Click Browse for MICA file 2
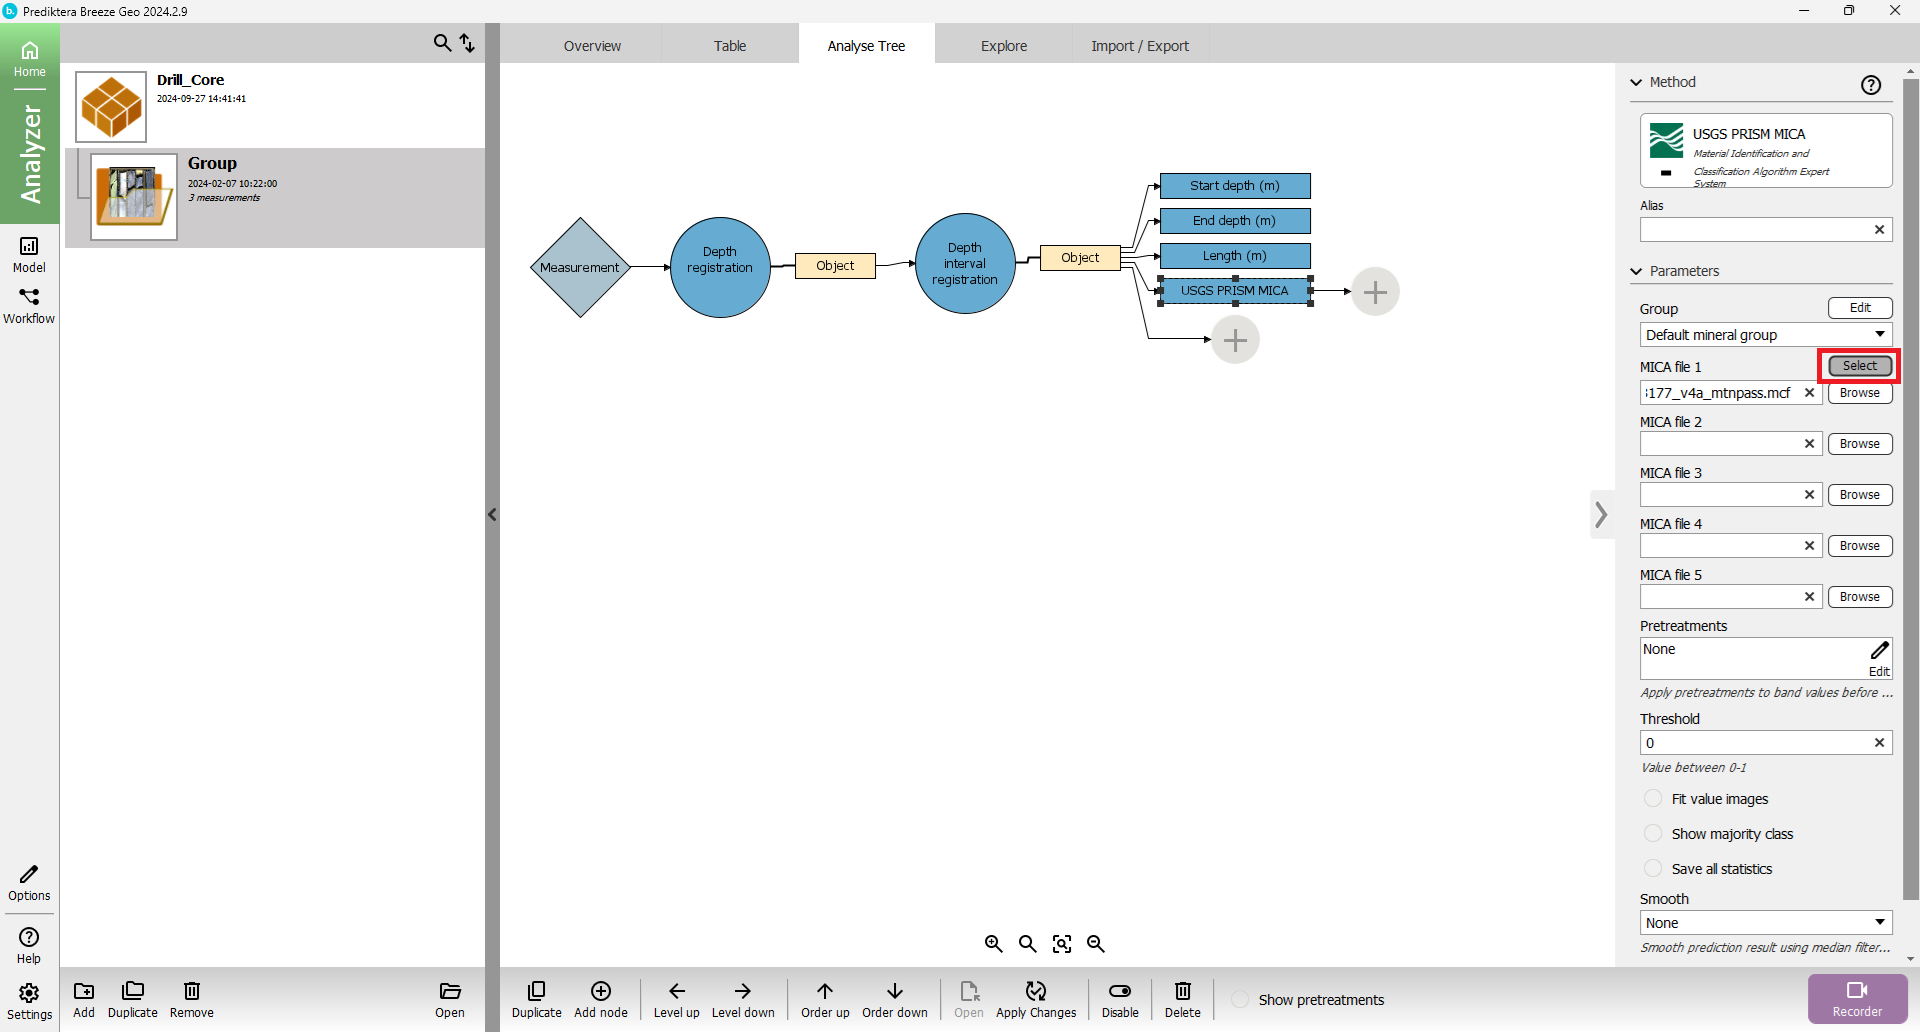Viewport: 1920px width, 1032px height. click(1859, 444)
